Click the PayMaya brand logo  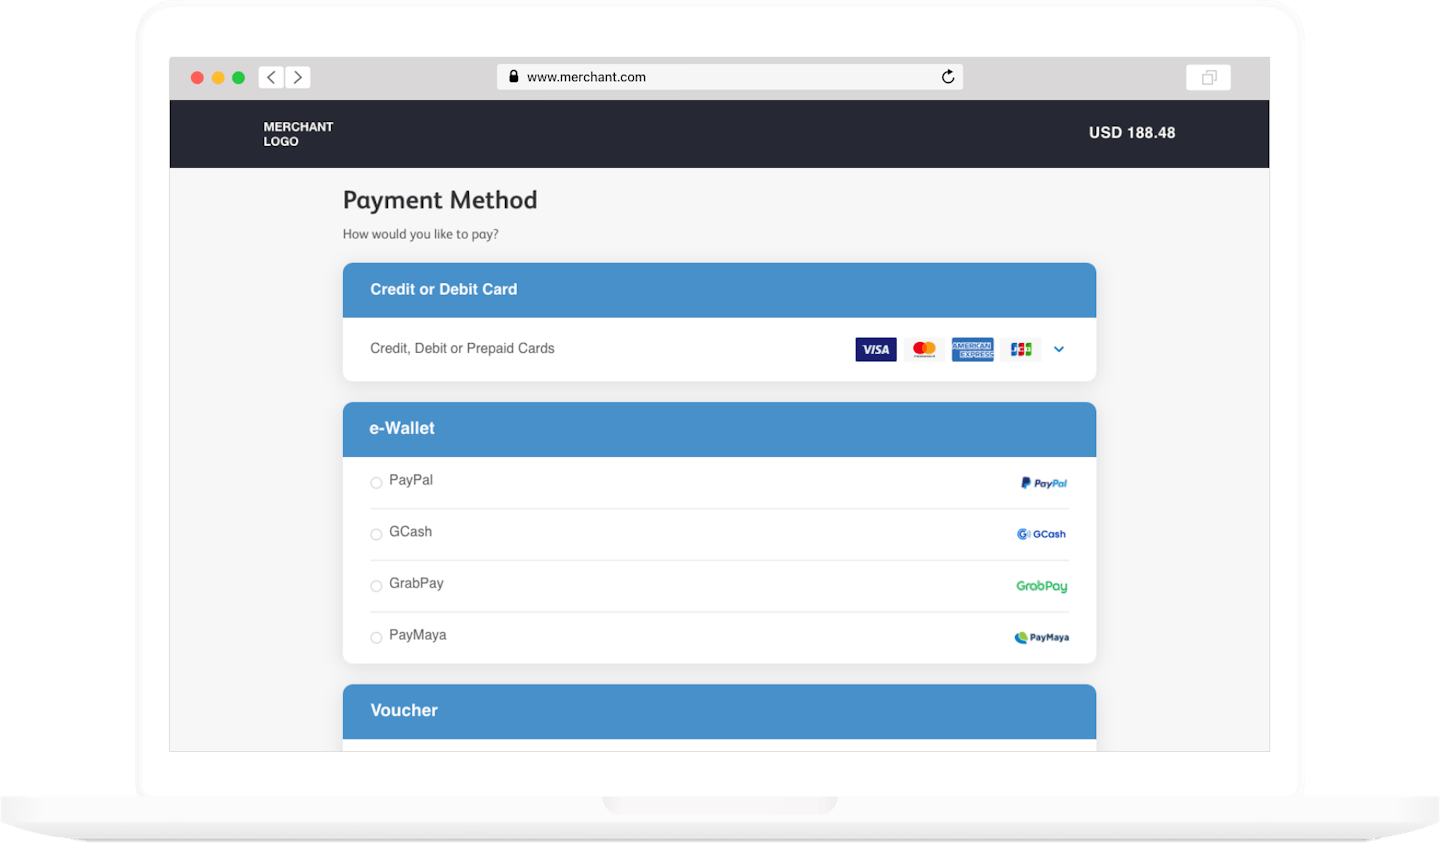tap(1041, 637)
